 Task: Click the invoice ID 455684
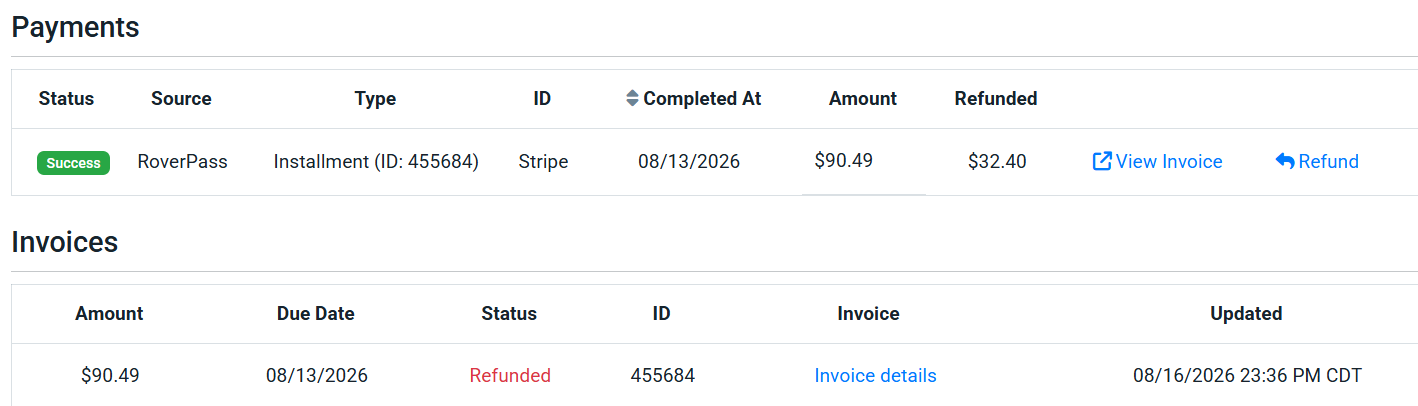click(x=663, y=376)
